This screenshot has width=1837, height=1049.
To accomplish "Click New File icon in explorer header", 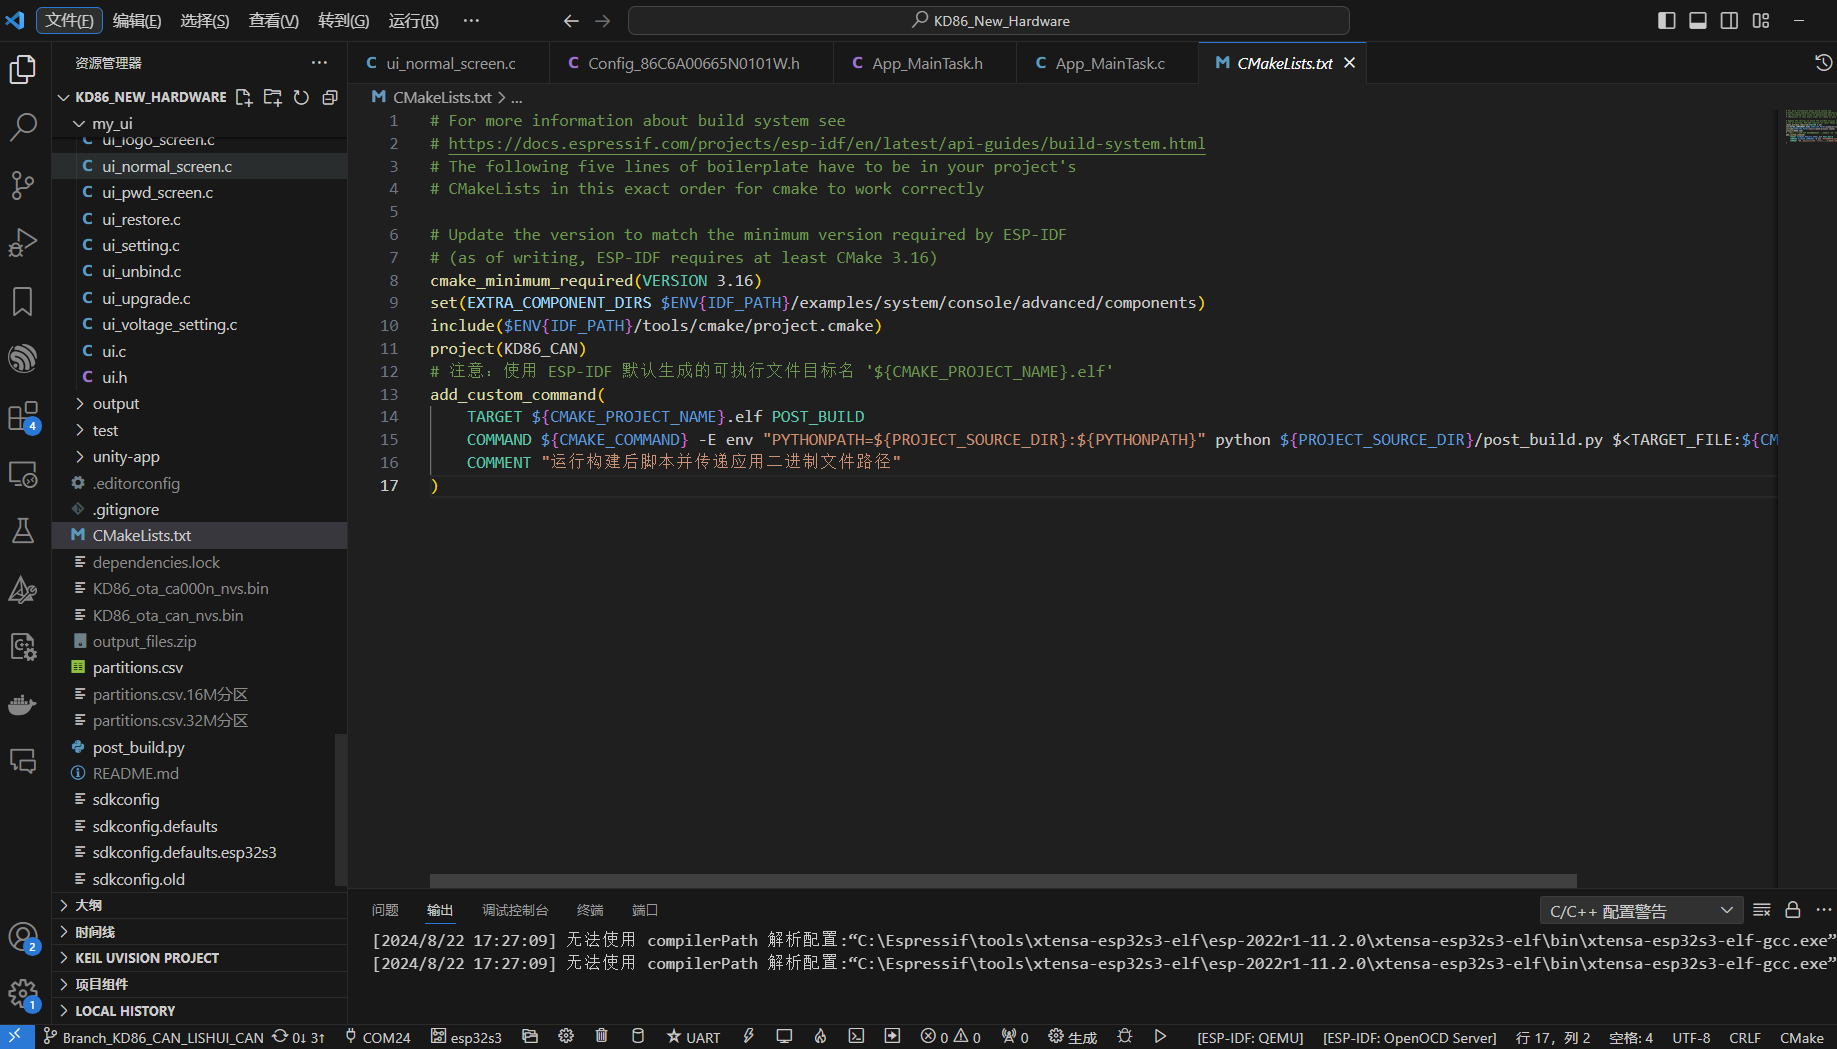I will (244, 97).
